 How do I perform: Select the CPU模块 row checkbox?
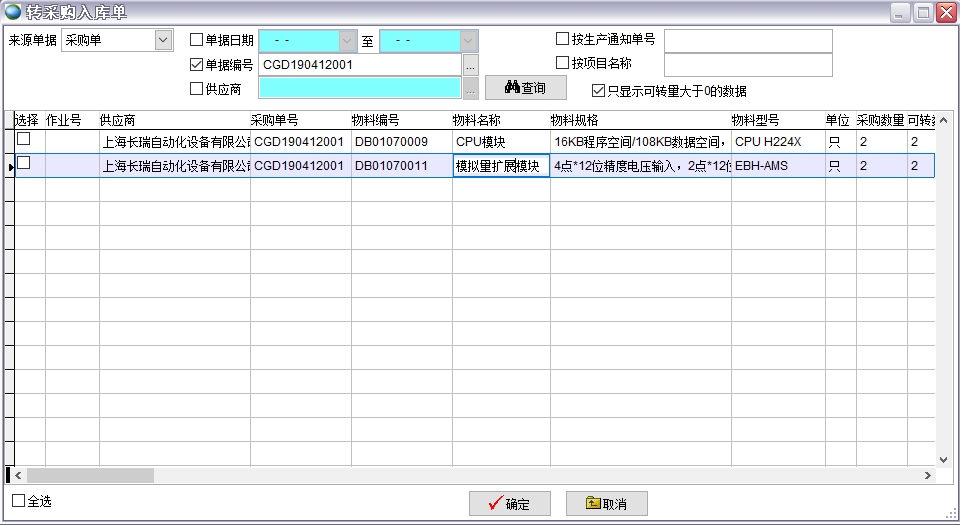[x=23, y=139]
